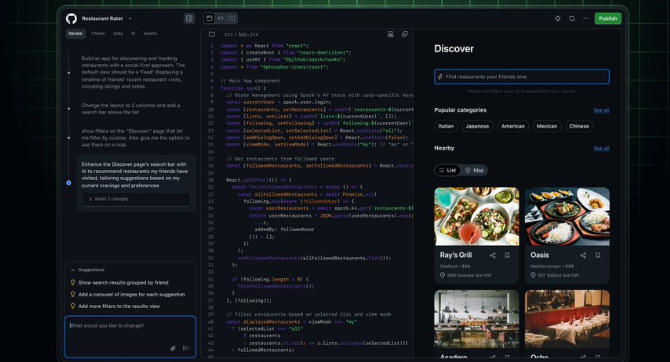Click the sparkle icon in the search field
This screenshot has height=362, width=670.
(441, 77)
